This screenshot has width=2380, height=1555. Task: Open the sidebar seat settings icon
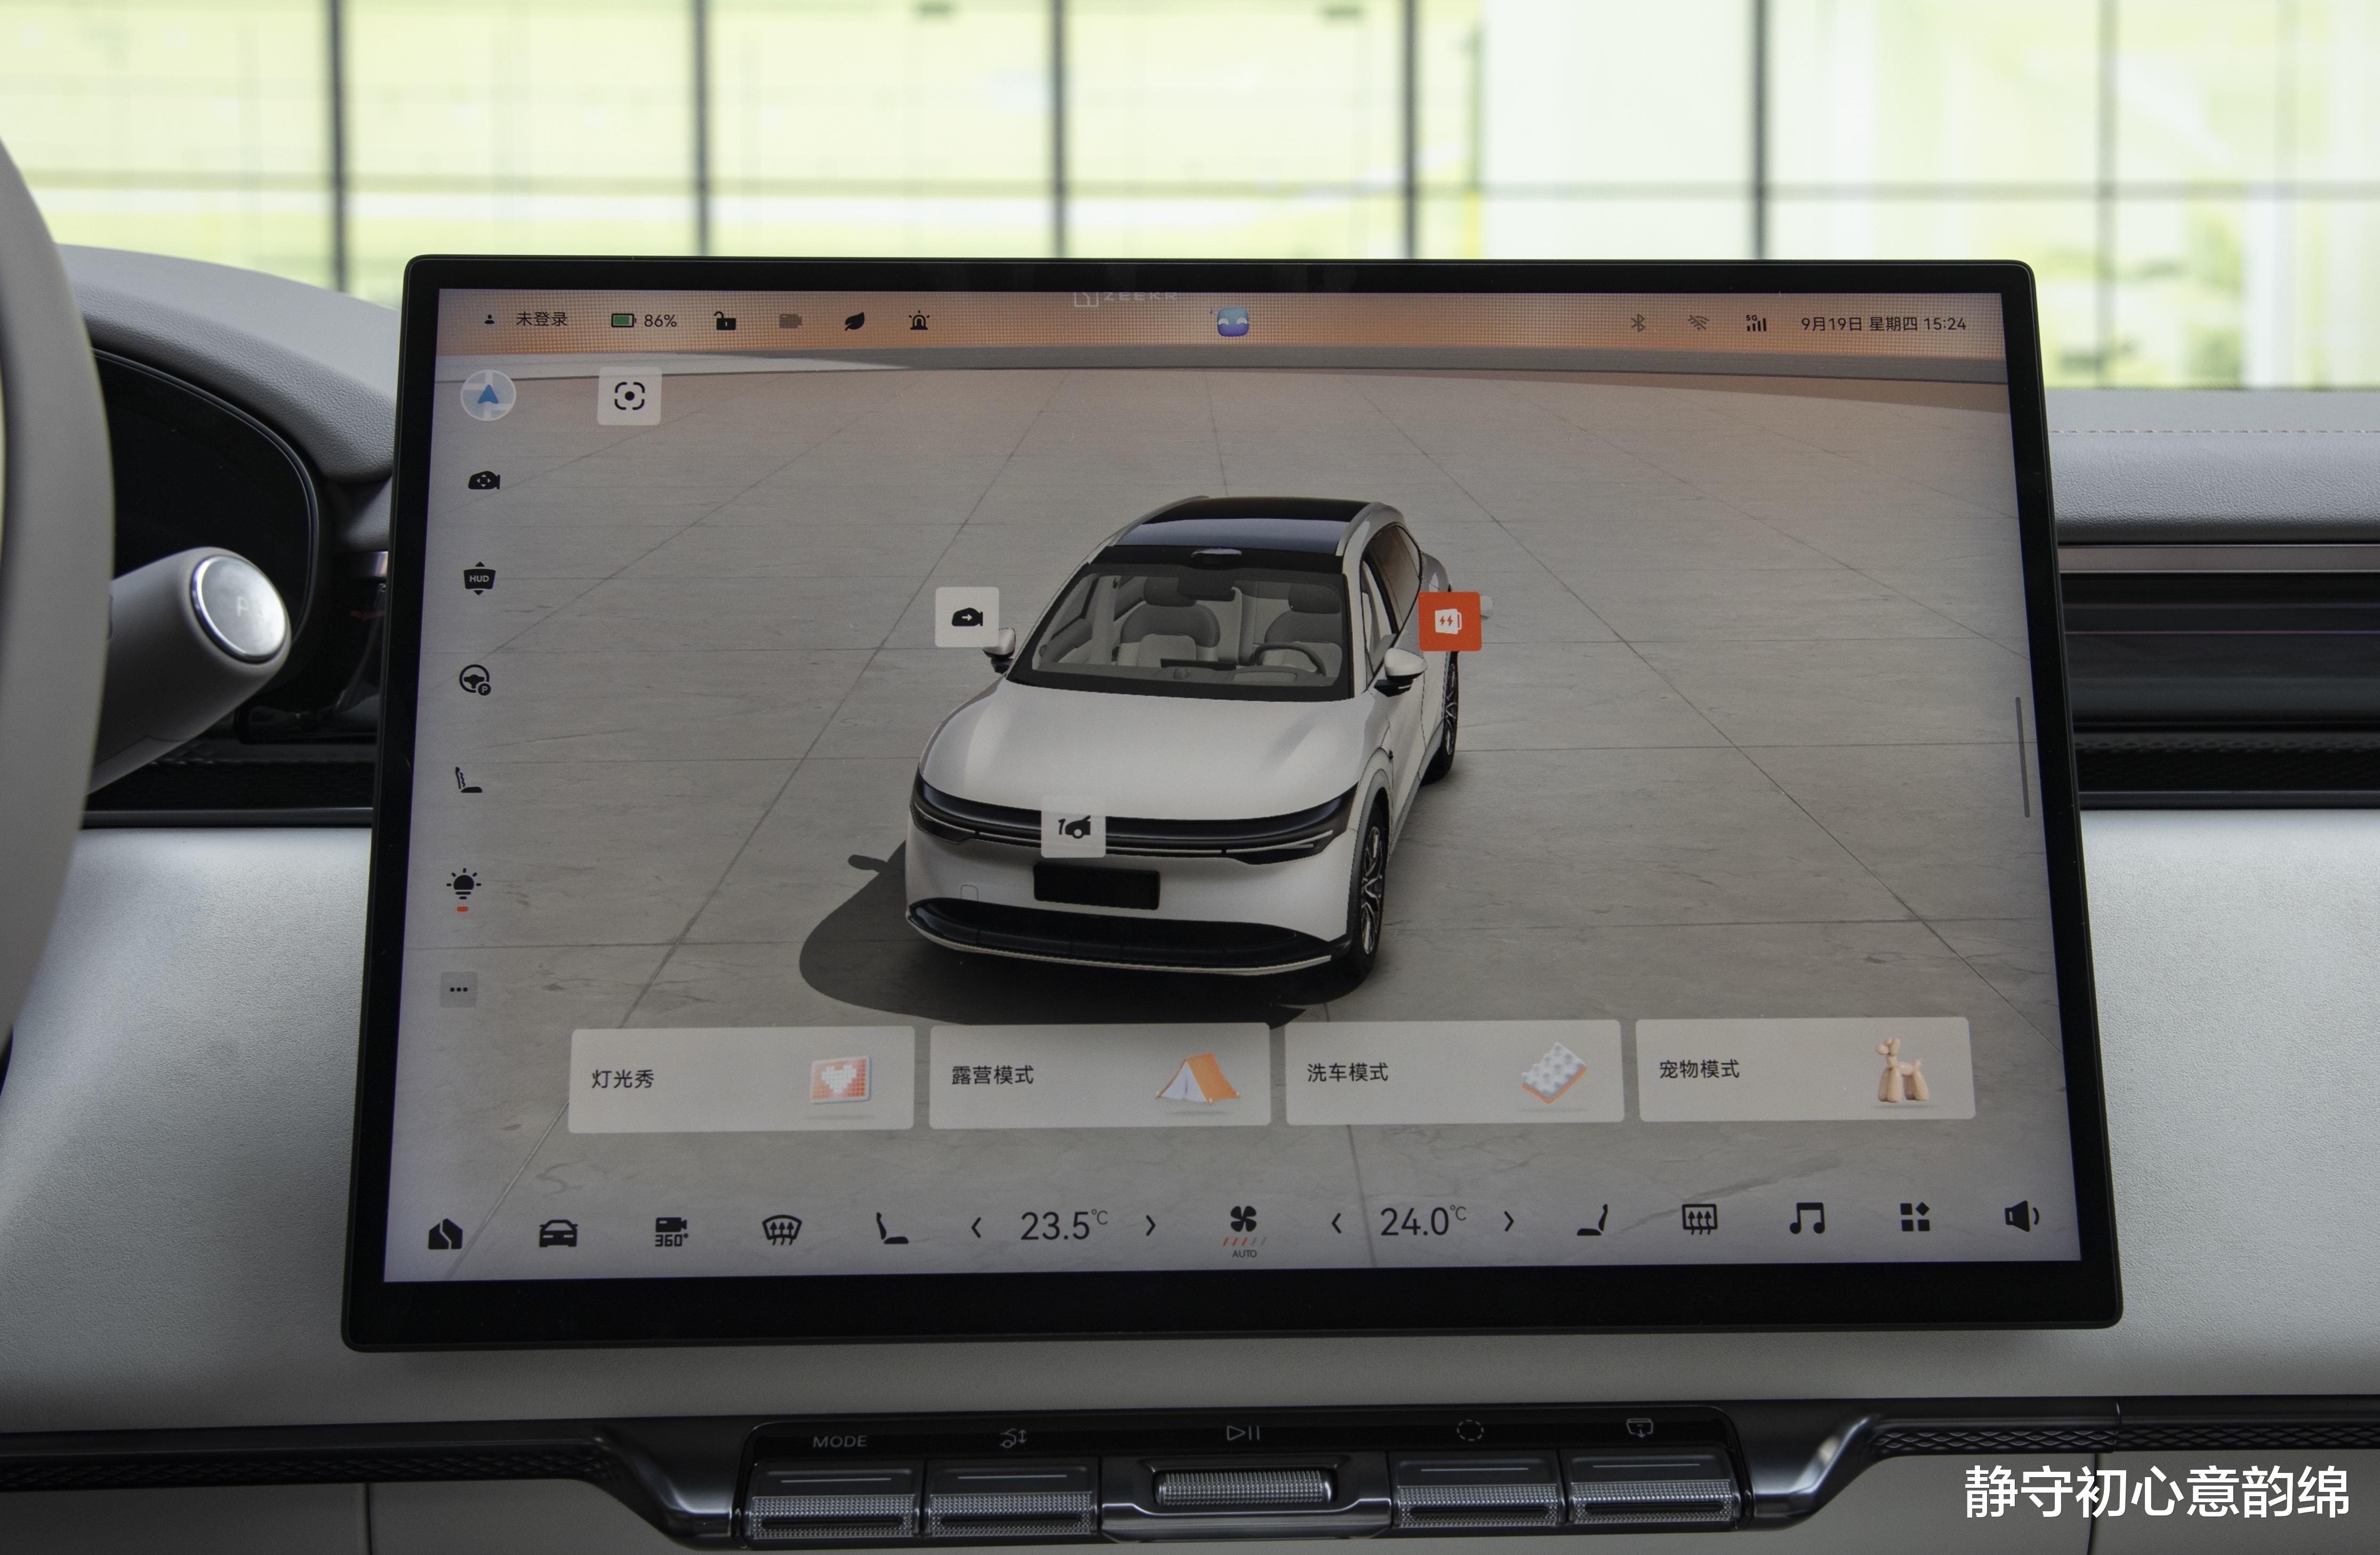point(468,780)
